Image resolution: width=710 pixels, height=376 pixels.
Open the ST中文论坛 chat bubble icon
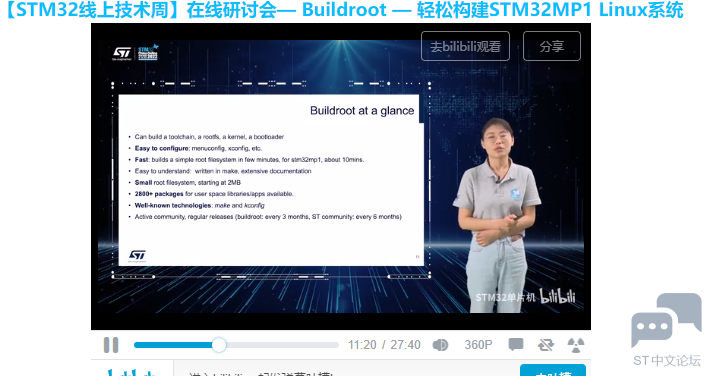pyautogui.click(x=666, y=321)
